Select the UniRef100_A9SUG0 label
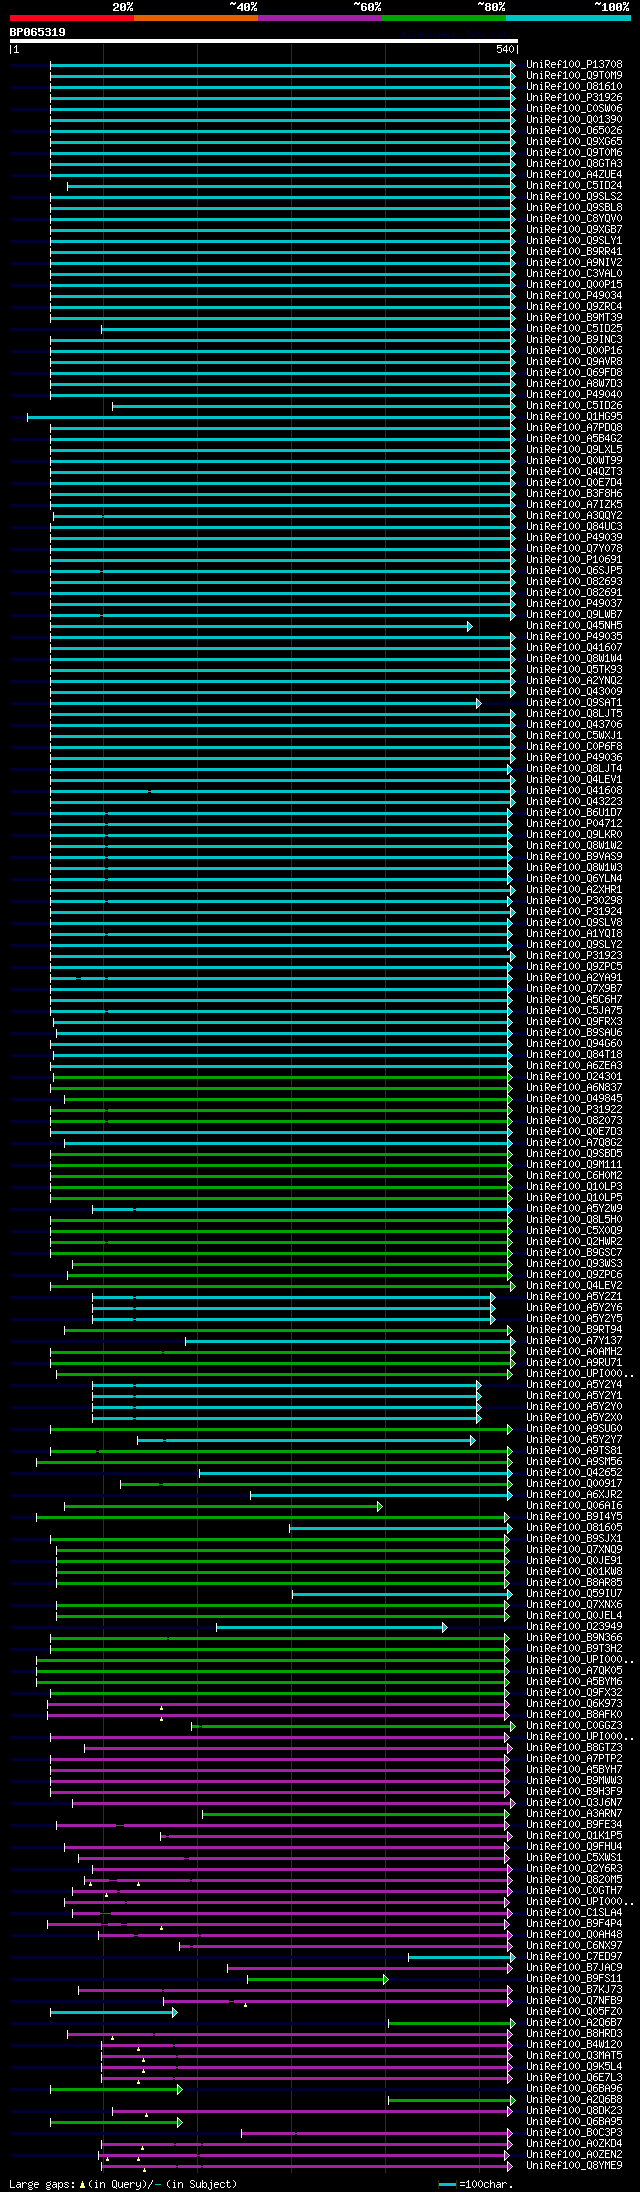Image resolution: width=640 pixels, height=2192 pixels. pos(574,1429)
